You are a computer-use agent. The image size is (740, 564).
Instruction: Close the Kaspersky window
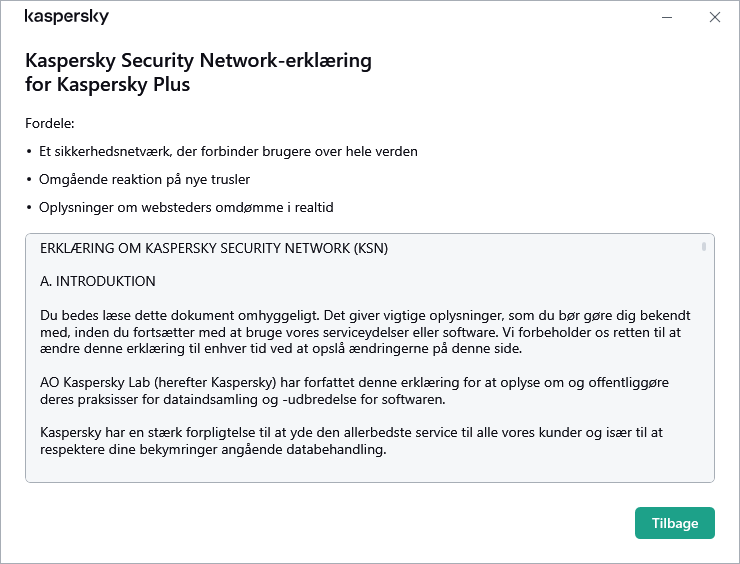pyautogui.click(x=714, y=17)
